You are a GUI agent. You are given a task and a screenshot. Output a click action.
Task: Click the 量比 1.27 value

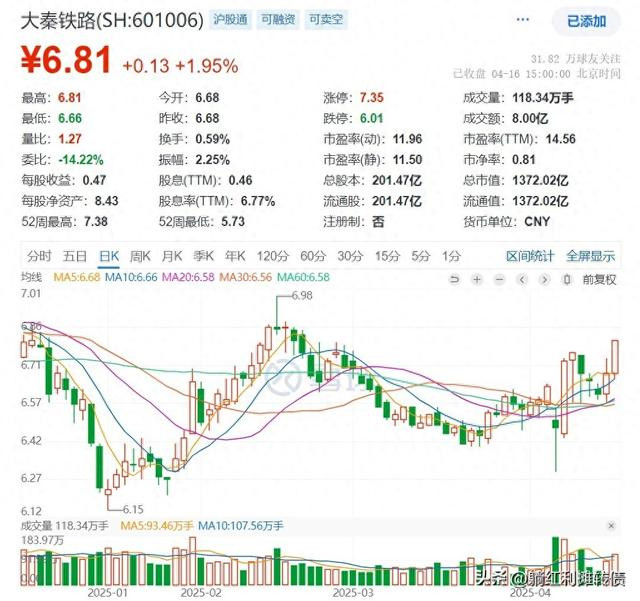70,139
